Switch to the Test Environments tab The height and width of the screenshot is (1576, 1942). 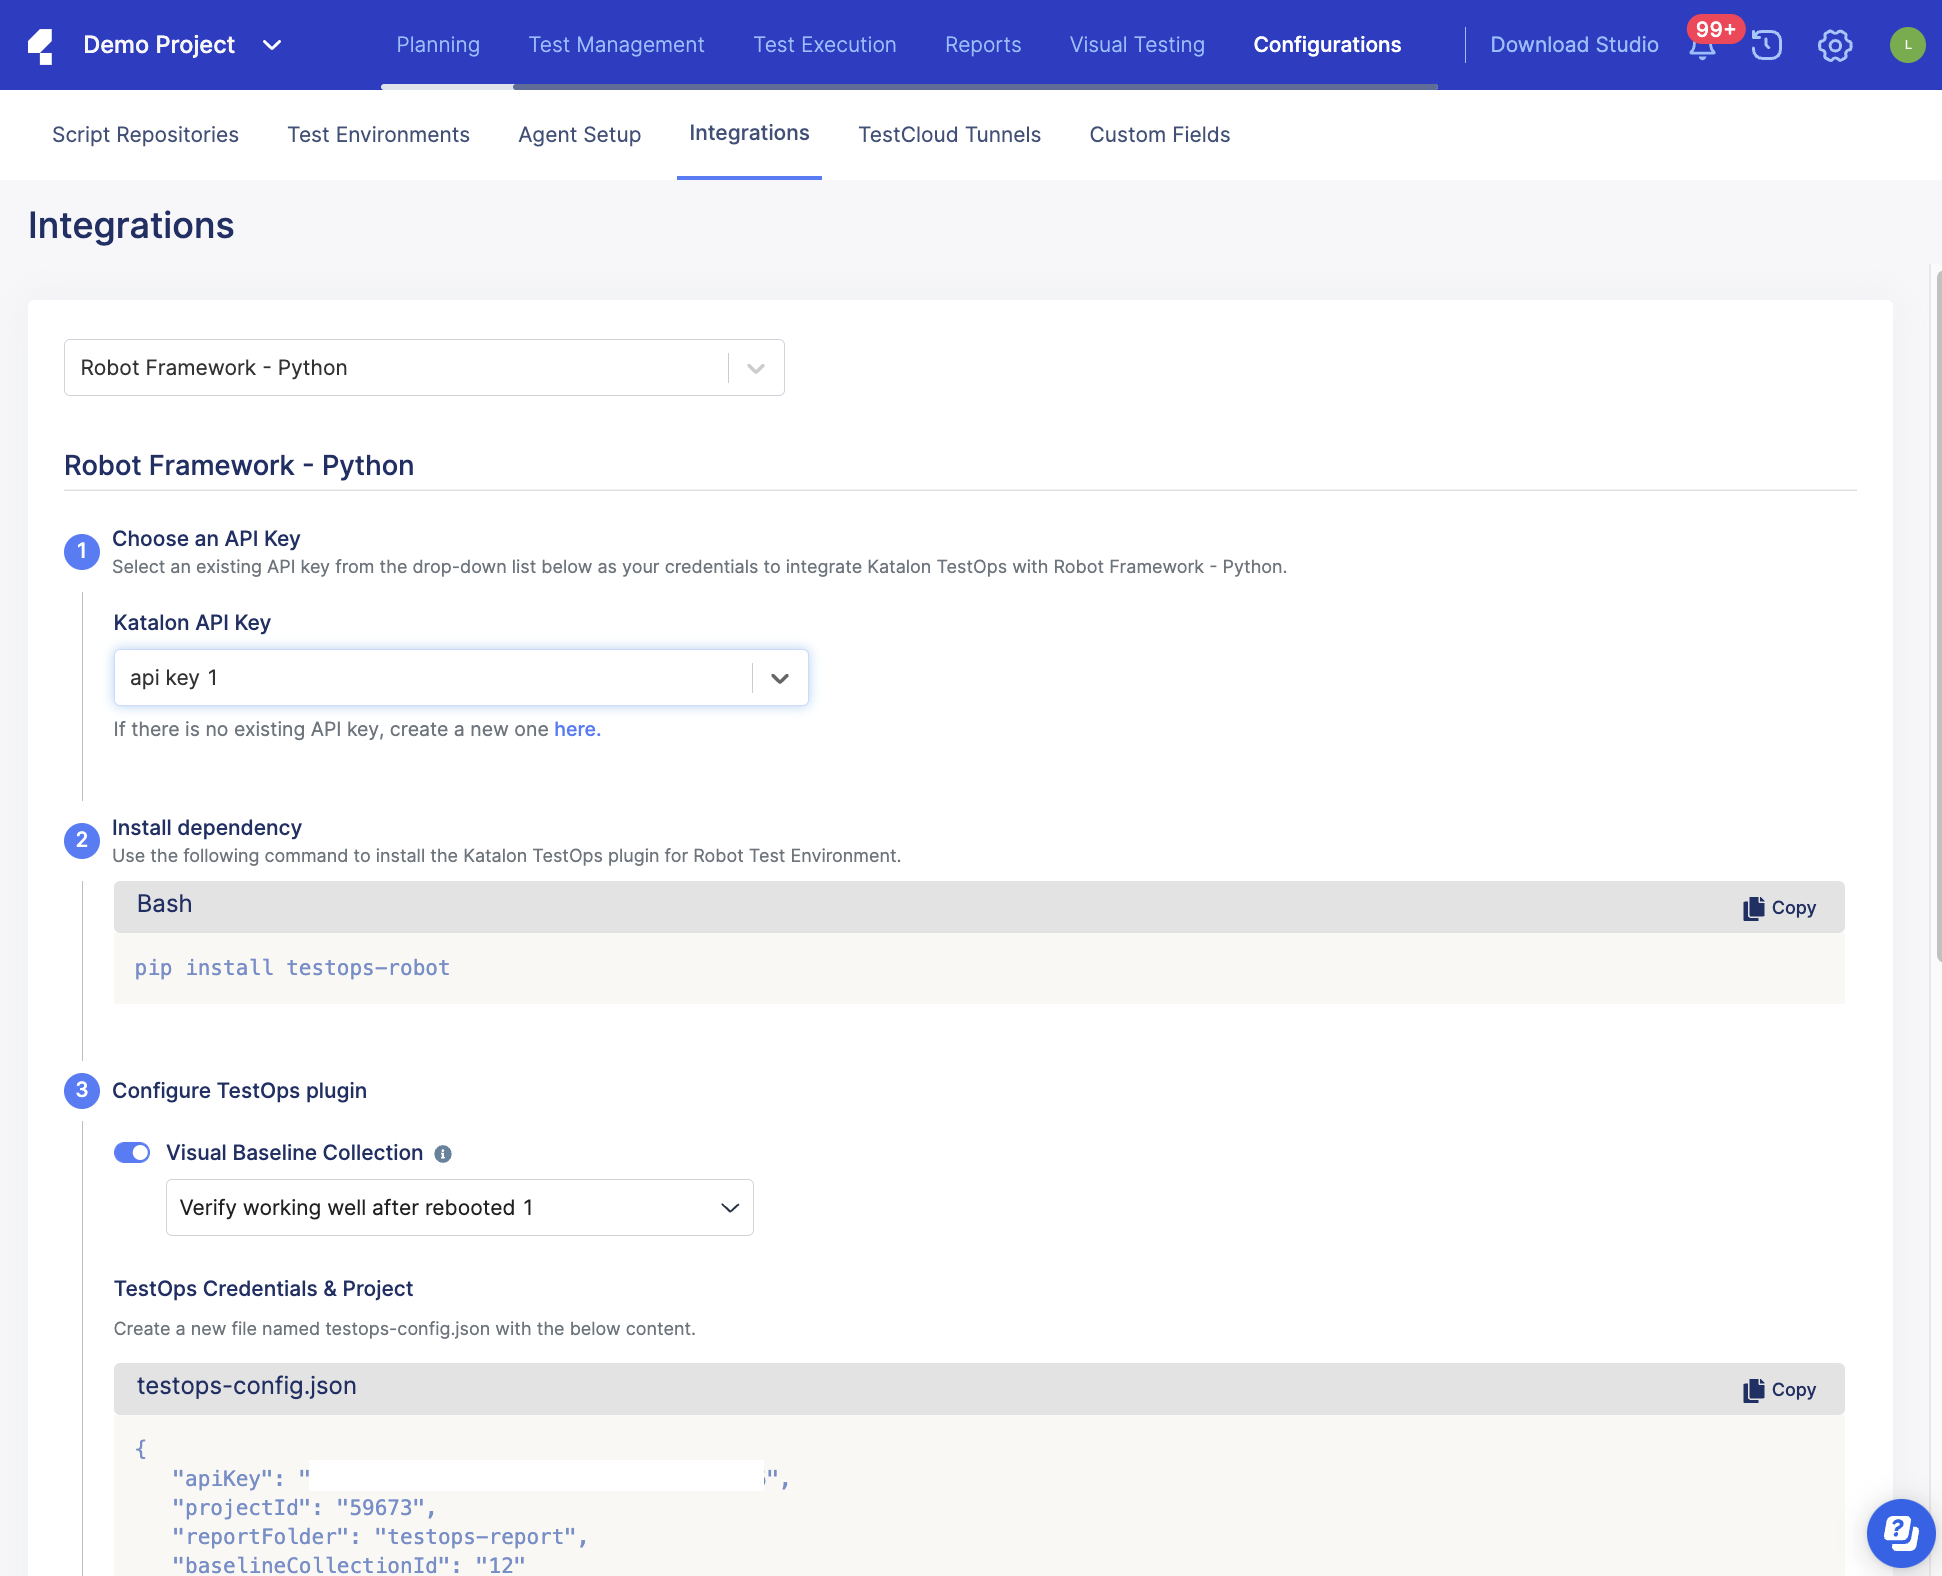[x=378, y=135]
